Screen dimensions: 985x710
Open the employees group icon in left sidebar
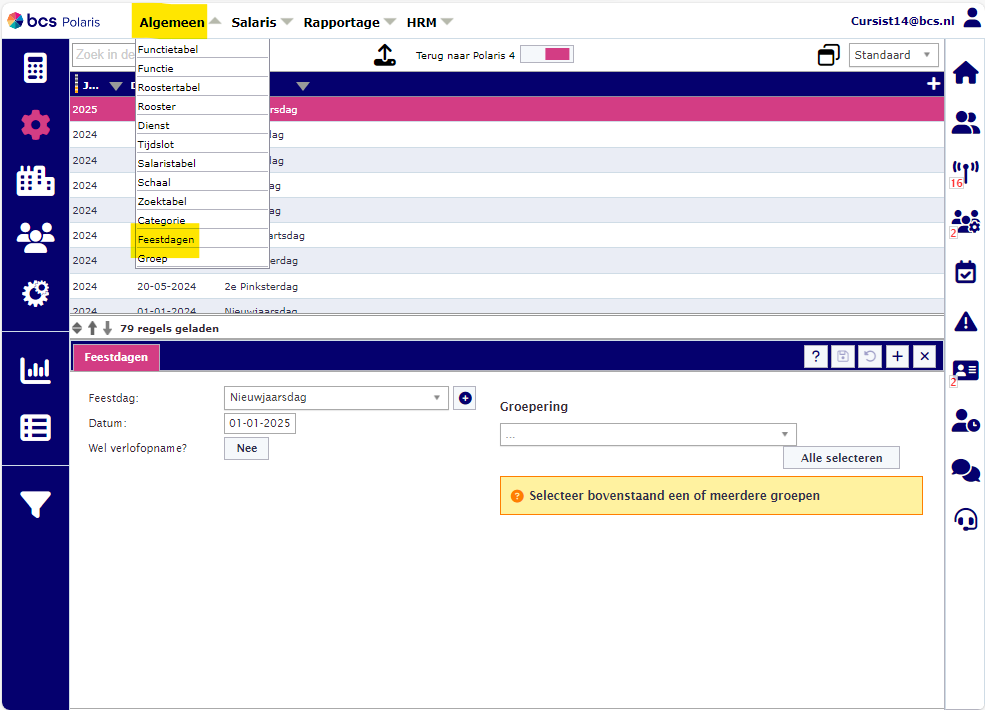tap(35, 238)
